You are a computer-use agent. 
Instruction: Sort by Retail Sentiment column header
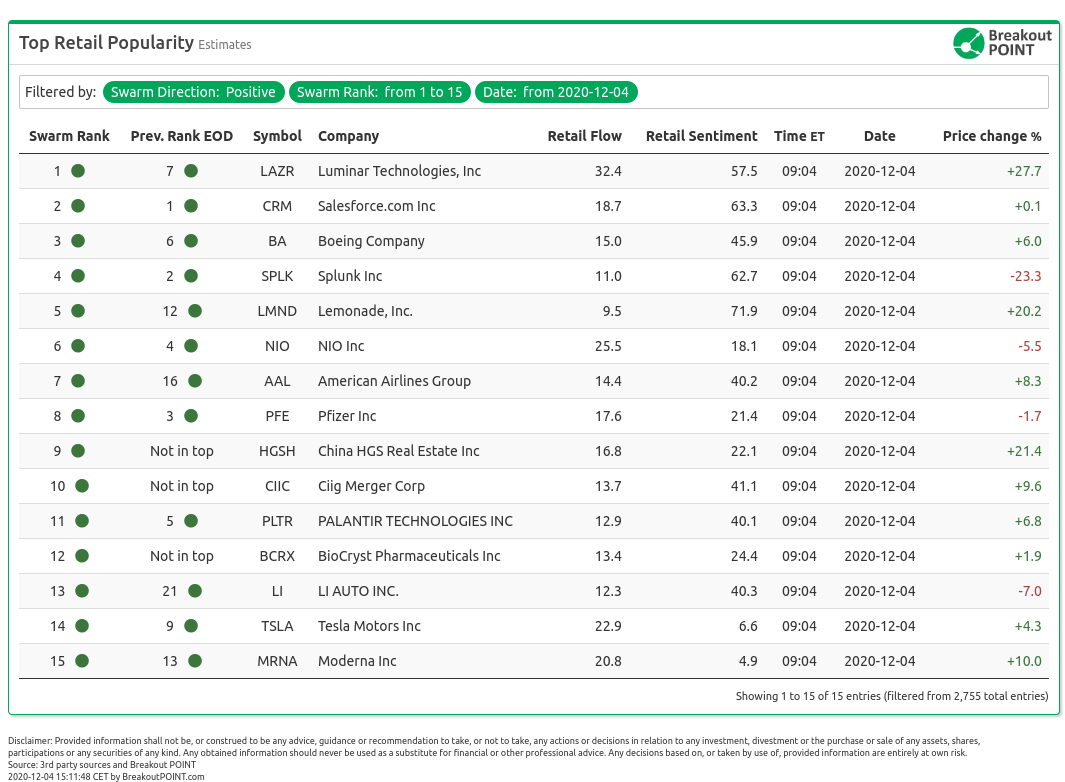click(701, 136)
